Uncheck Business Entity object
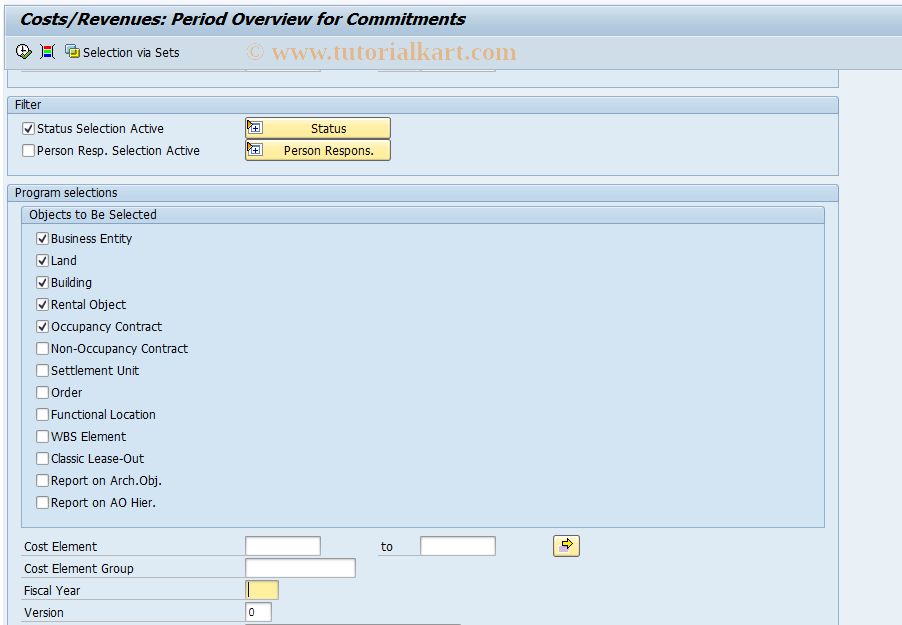 click(42, 238)
